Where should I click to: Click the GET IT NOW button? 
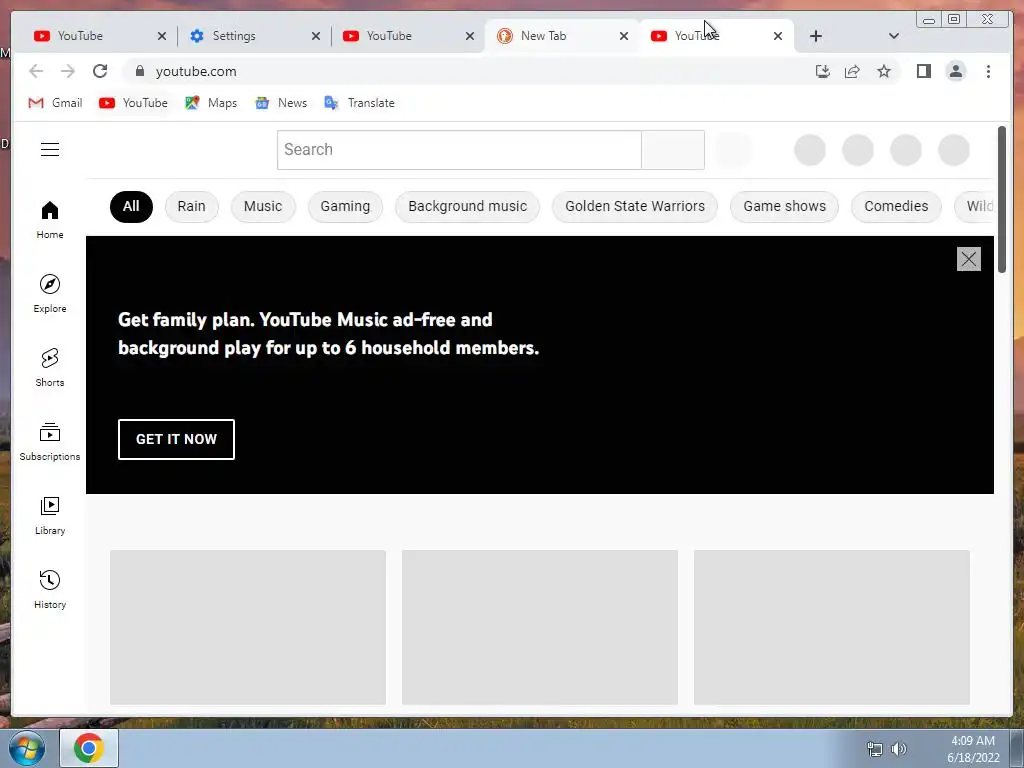[x=176, y=440]
